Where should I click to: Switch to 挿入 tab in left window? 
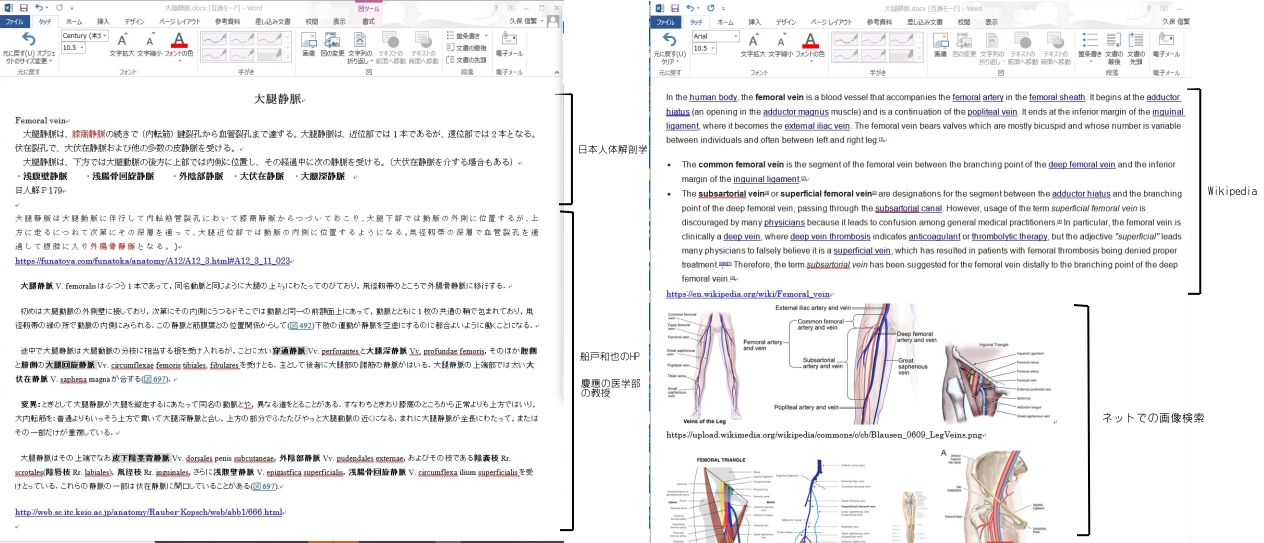pos(103,21)
